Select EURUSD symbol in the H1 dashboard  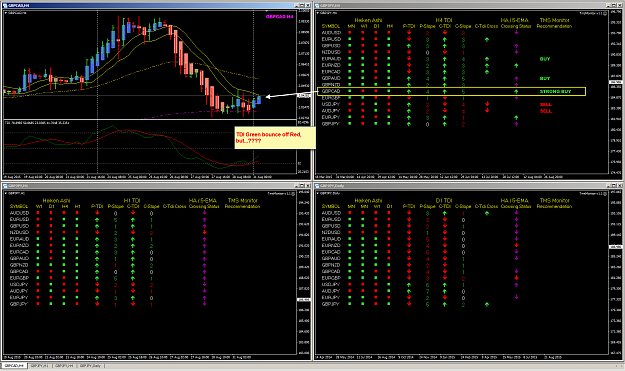pyautogui.click(x=20, y=220)
